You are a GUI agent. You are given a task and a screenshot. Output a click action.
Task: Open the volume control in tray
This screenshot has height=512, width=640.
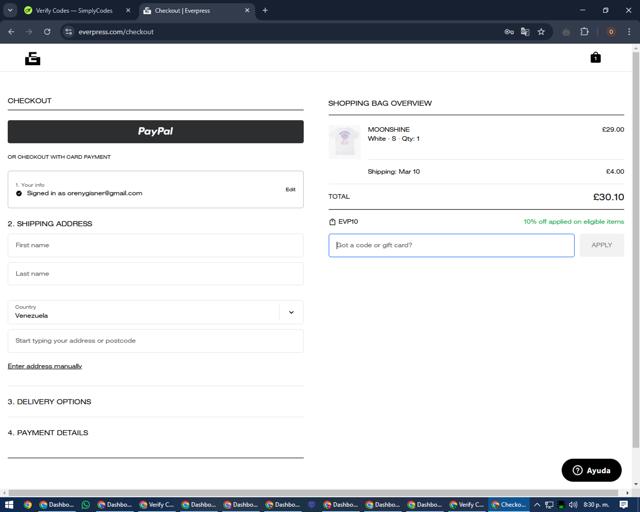pos(573,505)
